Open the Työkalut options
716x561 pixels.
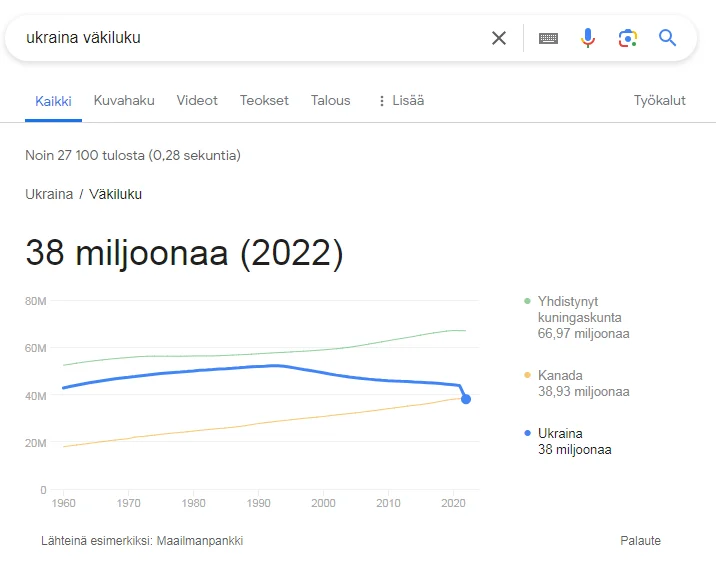(659, 100)
